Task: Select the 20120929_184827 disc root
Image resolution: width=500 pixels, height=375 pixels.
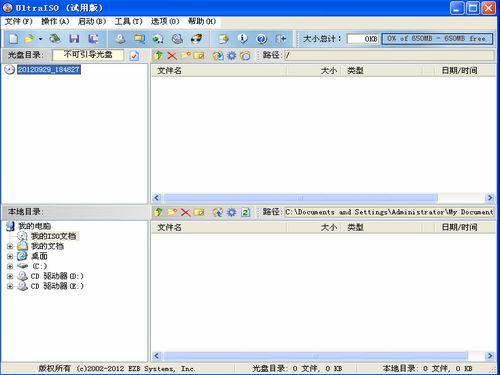Action: (x=49, y=70)
